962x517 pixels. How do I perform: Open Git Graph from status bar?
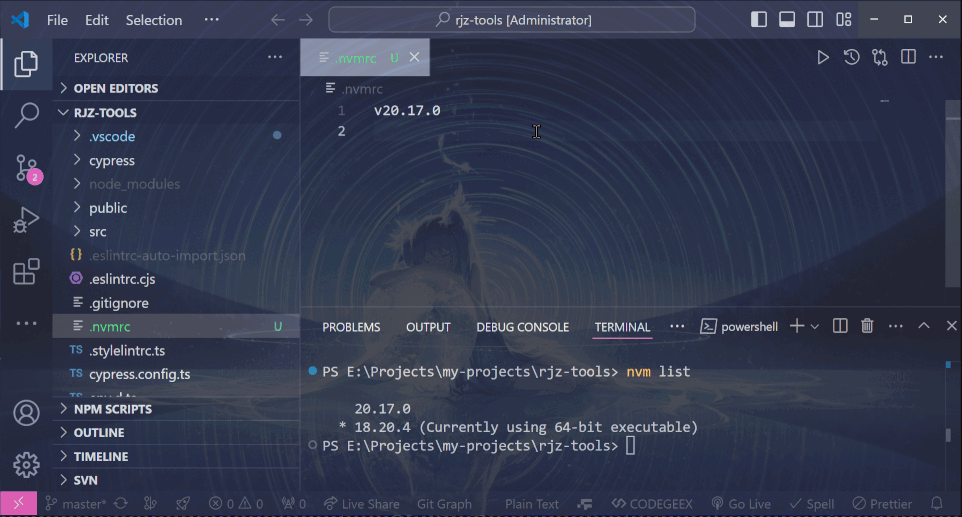(444, 504)
